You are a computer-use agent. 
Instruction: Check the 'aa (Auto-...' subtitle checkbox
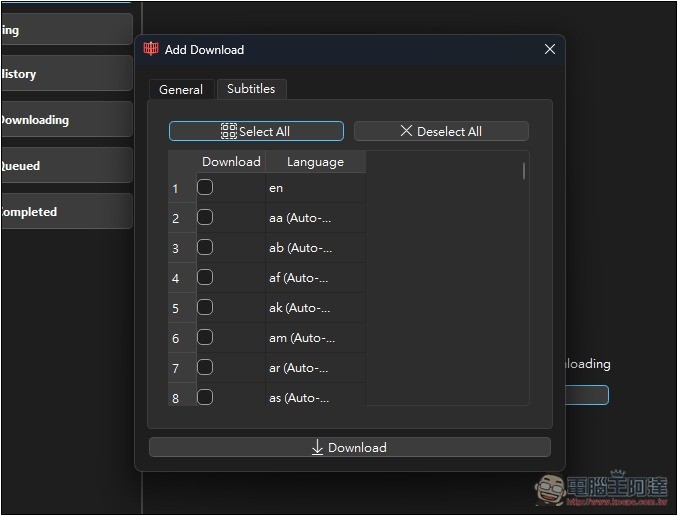pos(205,217)
